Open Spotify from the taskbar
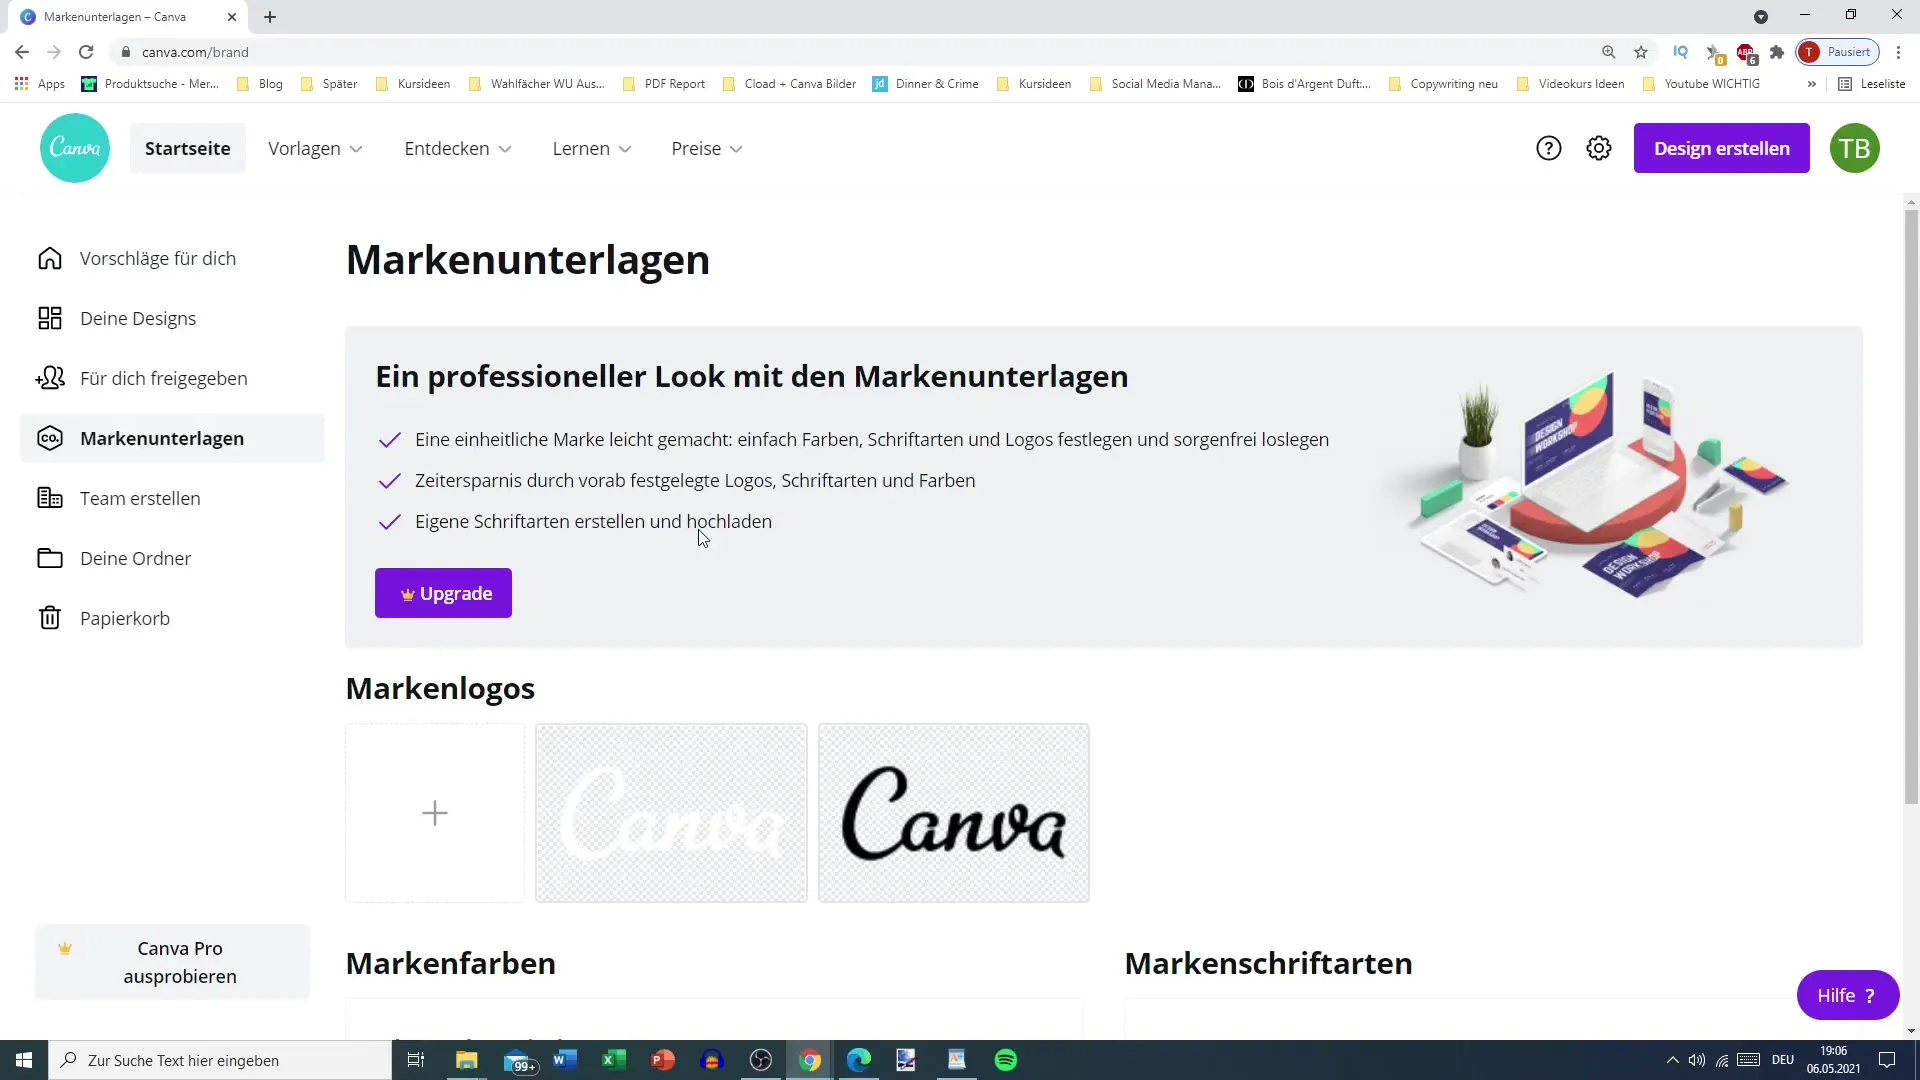 point(1006,1060)
